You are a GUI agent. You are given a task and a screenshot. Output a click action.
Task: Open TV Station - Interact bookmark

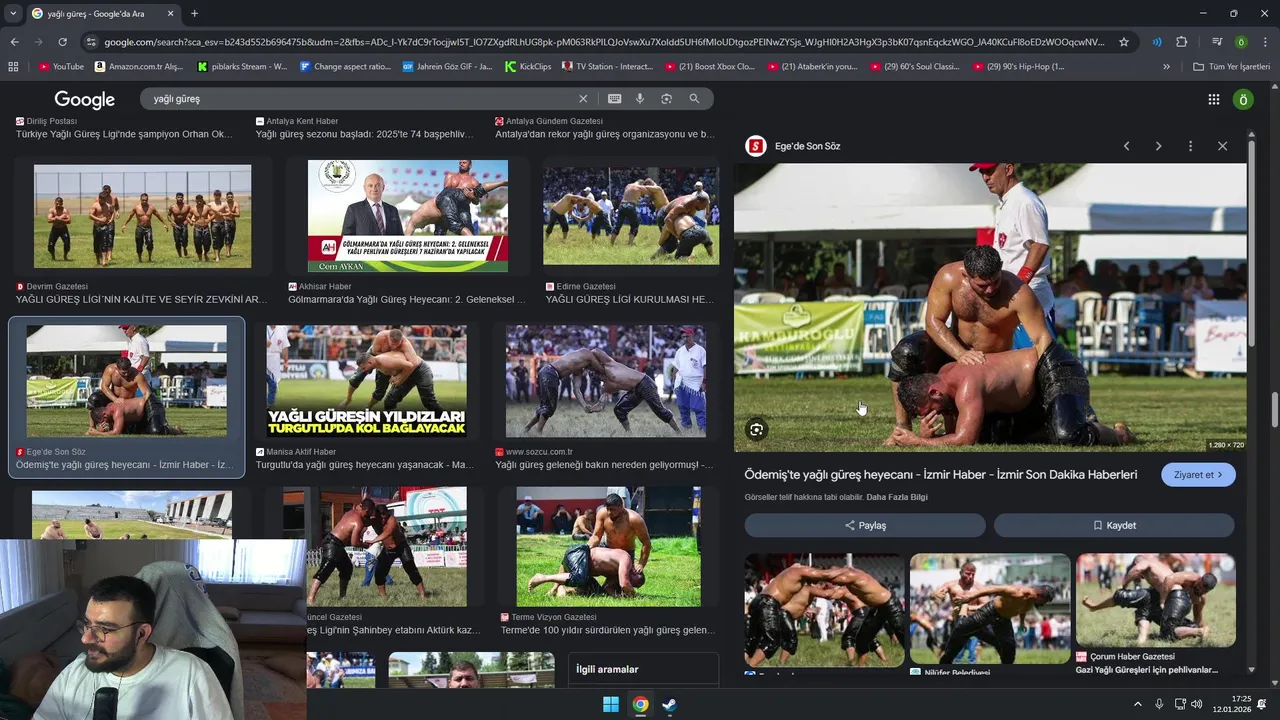(608, 67)
